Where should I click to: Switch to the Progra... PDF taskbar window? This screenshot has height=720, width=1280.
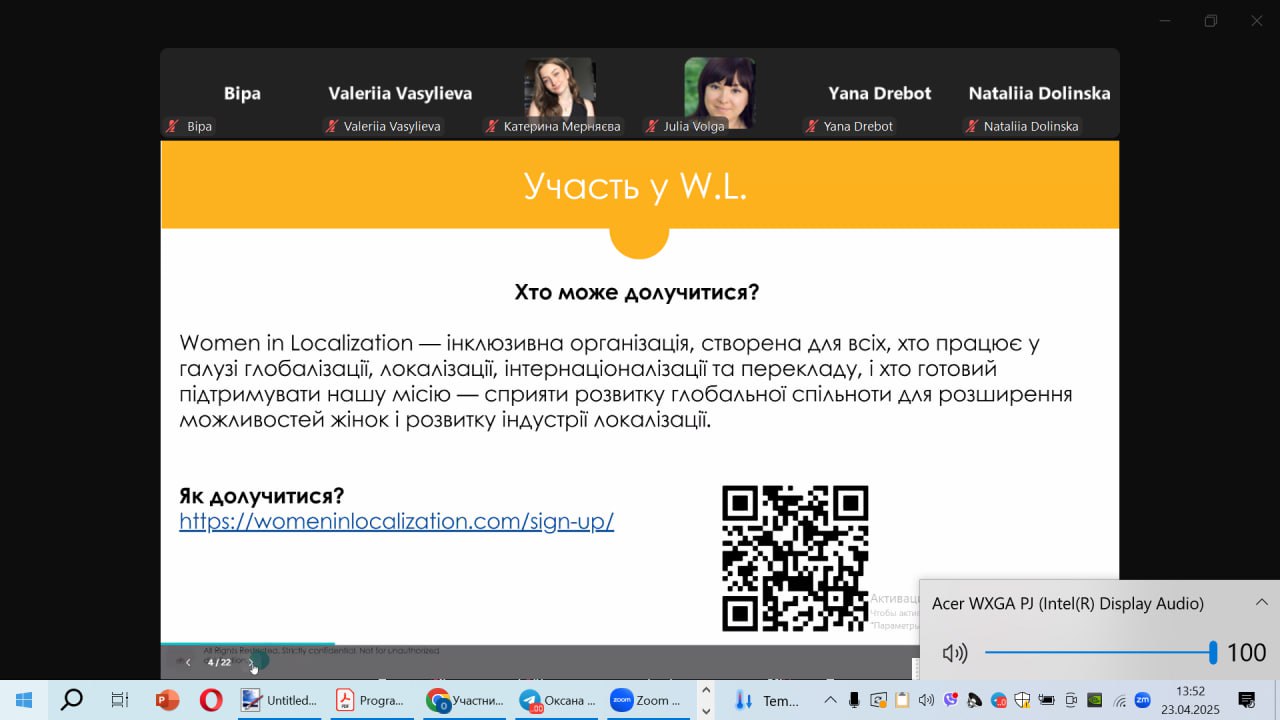[371, 700]
